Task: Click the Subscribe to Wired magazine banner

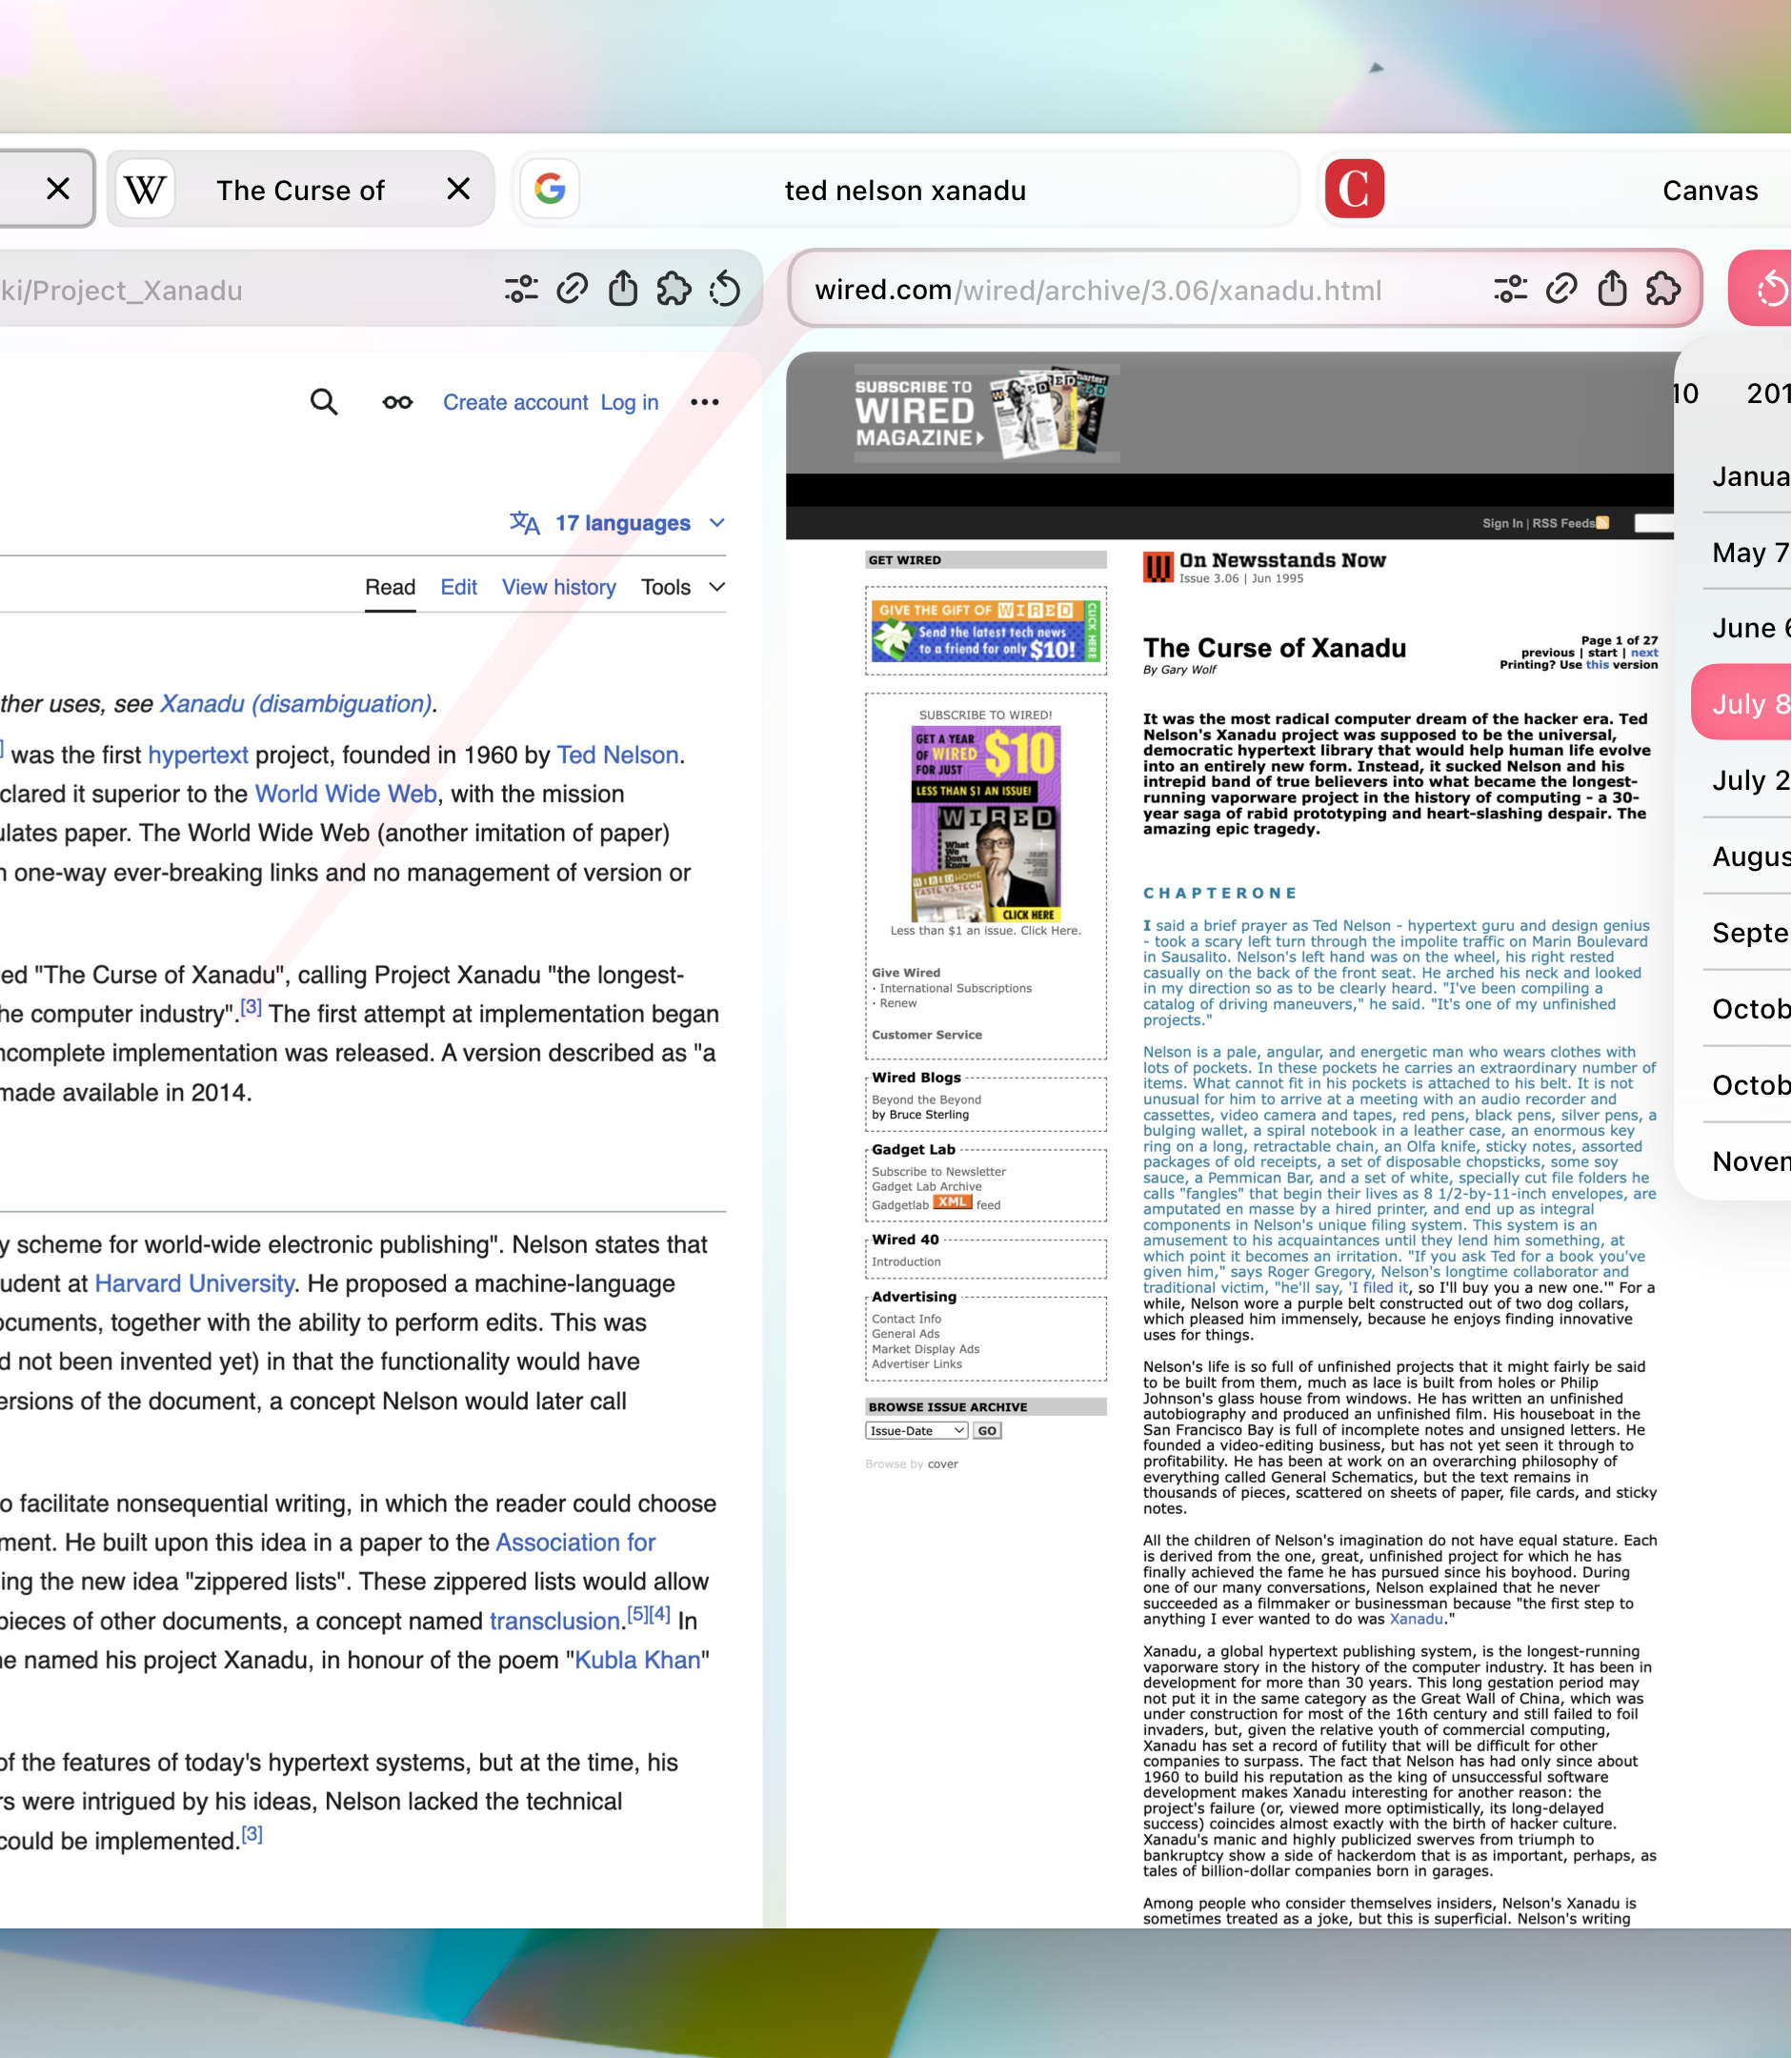Action: pos(985,413)
